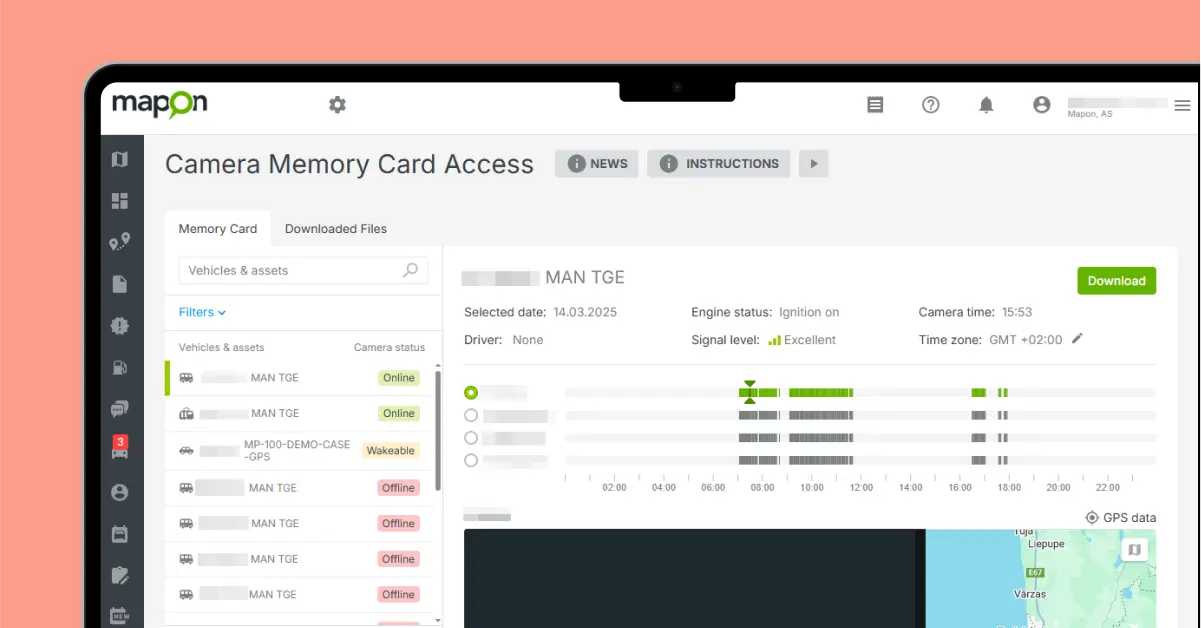Open the Instructions button

[x=718, y=164]
